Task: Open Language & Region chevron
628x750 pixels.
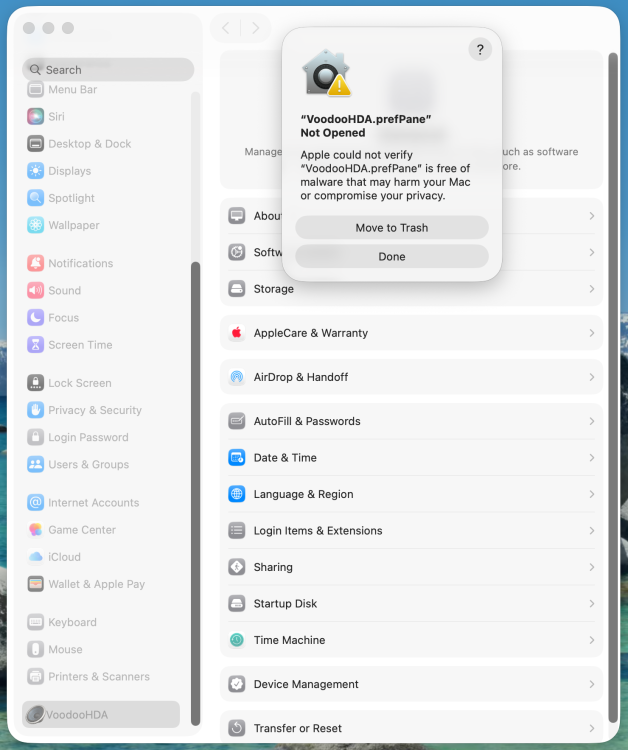Action: (x=592, y=494)
